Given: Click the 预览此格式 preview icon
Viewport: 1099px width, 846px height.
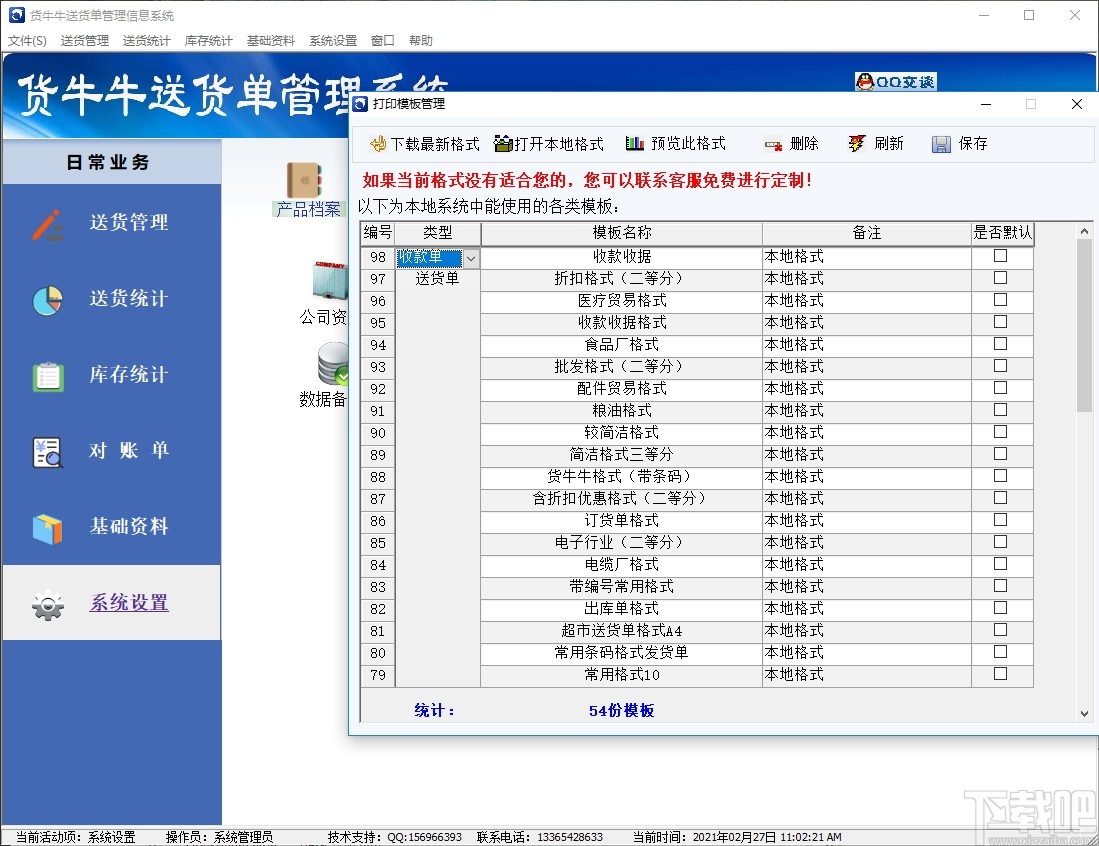Looking at the screenshot, I should (637, 143).
